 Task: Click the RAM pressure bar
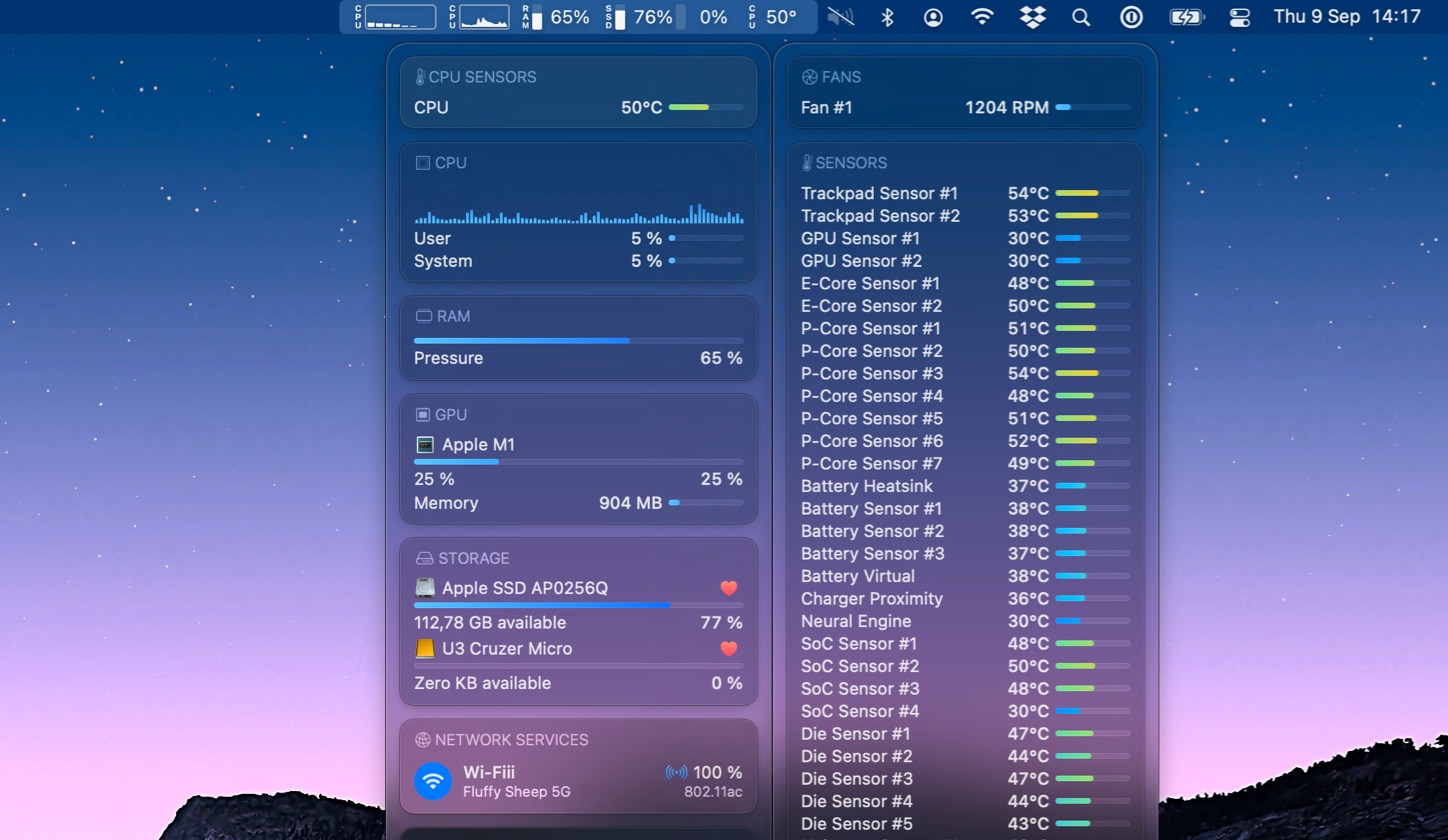(x=578, y=341)
